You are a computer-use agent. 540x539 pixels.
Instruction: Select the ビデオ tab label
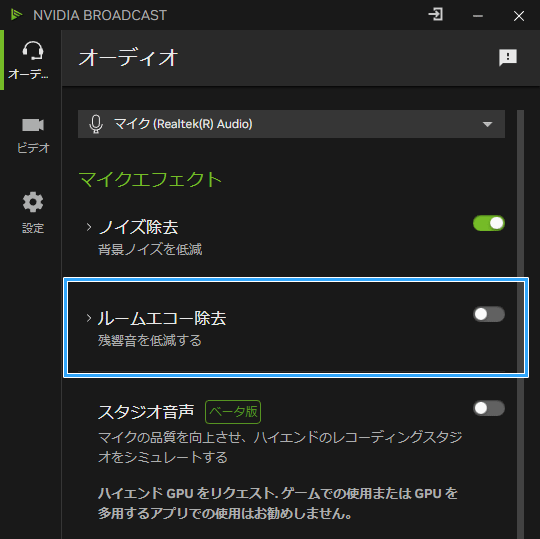(x=33, y=148)
